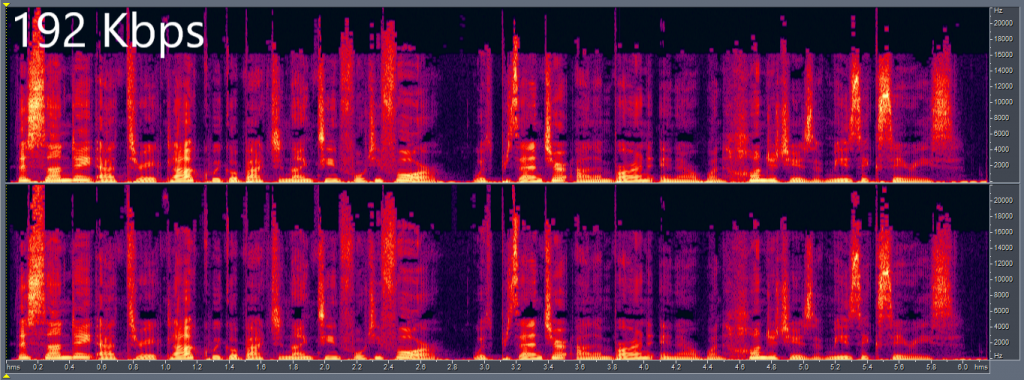Select 20000 on the lower channel frequency scale
The image size is (1024, 380).
[x=1002, y=200]
